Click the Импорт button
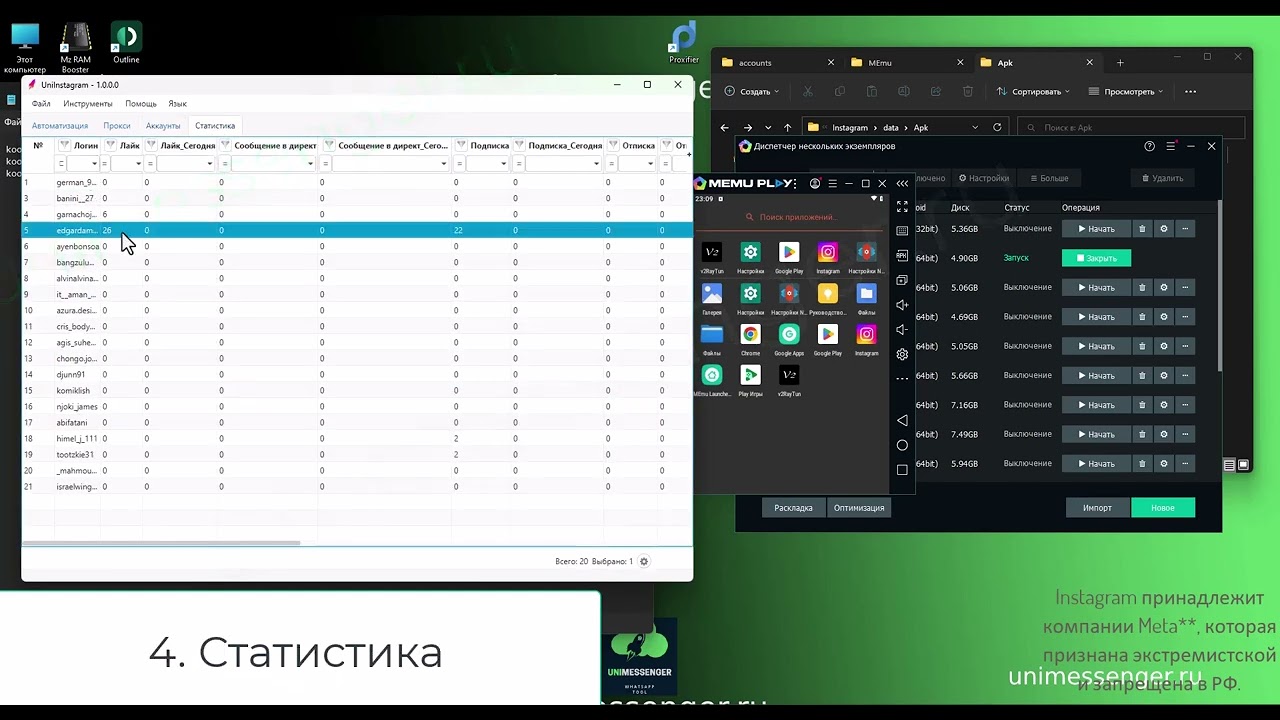The width and height of the screenshot is (1280, 720). point(1097,508)
